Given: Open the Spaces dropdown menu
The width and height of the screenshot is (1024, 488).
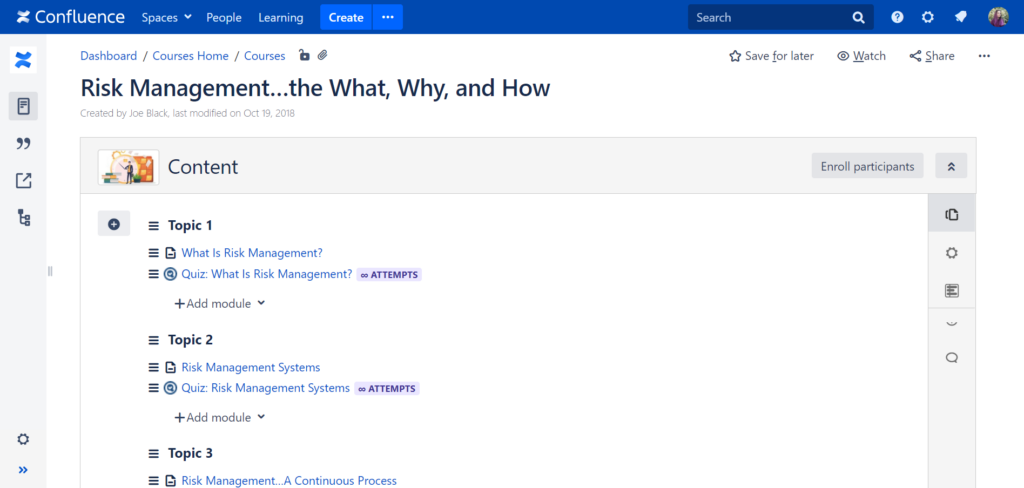Looking at the screenshot, I should click(167, 18).
